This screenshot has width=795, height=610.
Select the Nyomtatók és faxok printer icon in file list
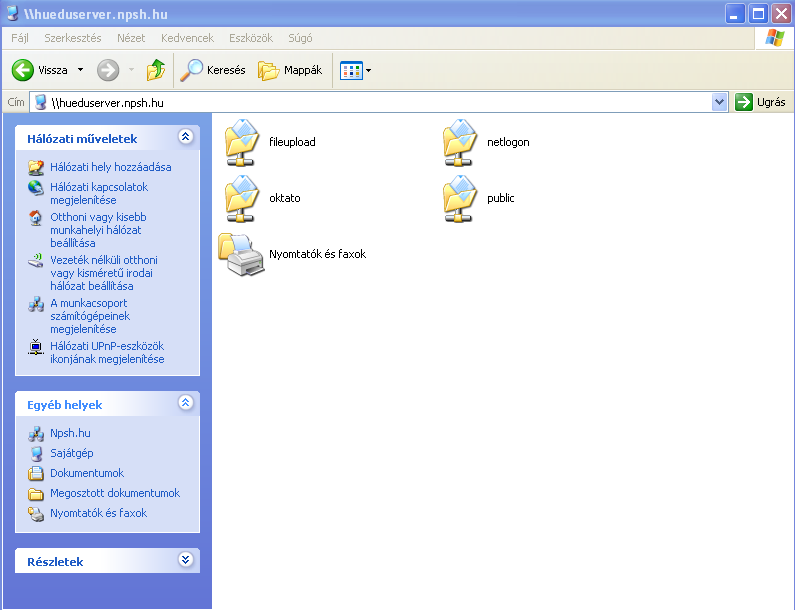[x=241, y=254]
